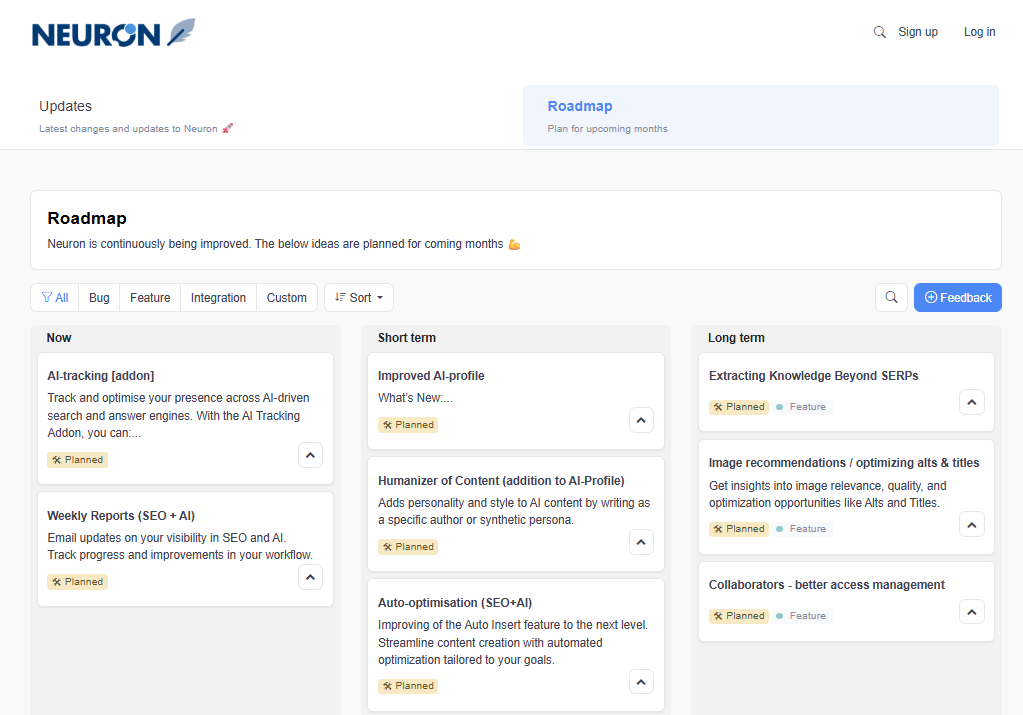Open Weekly Reports (SEO + AI) title

[121, 515]
